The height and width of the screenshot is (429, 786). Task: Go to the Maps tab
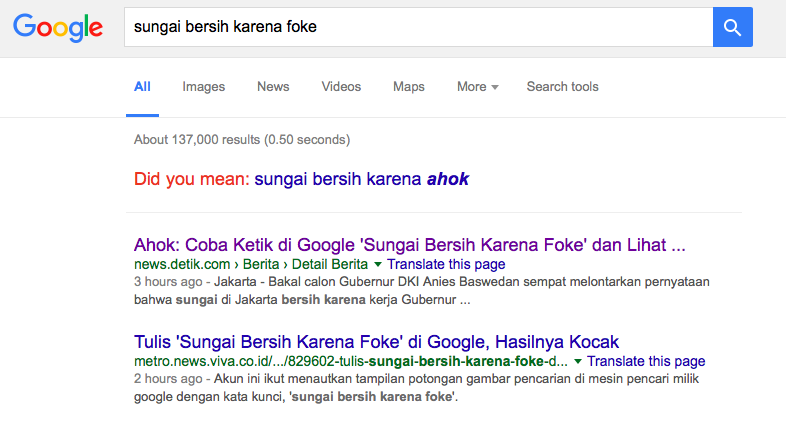(x=409, y=87)
